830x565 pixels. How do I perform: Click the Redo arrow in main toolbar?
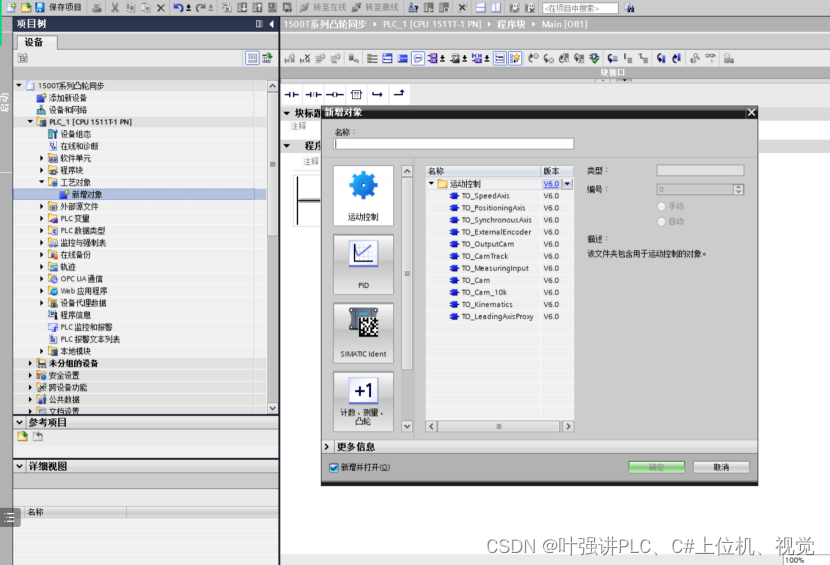coord(201,7)
